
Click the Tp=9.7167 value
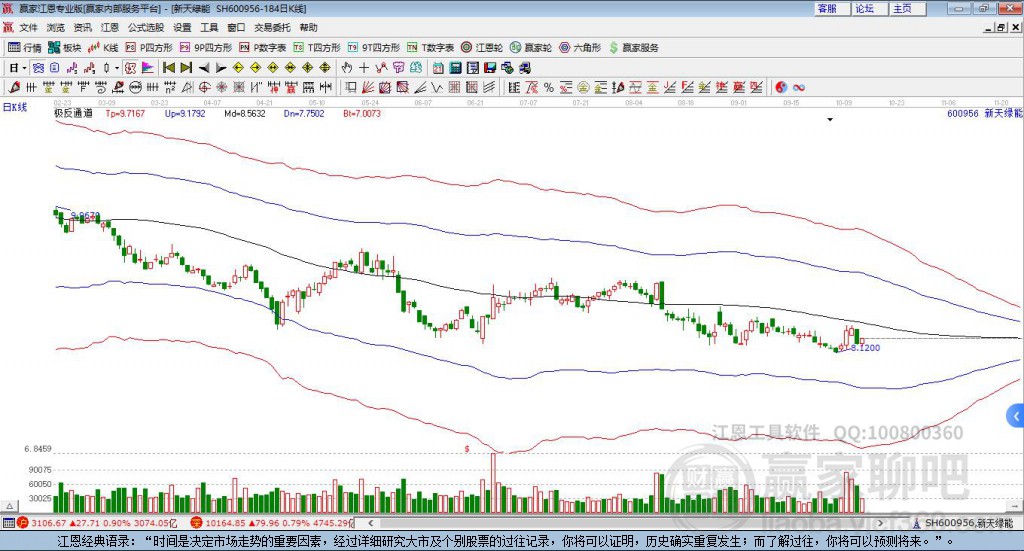(x=125, y=113)
